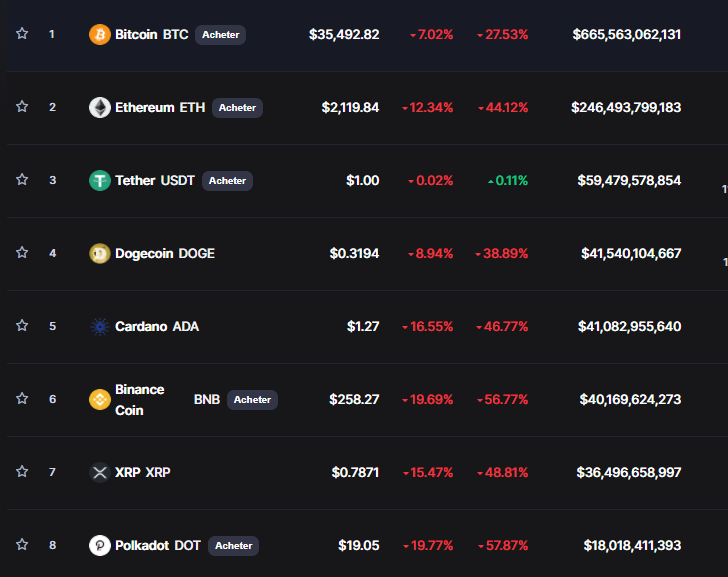The width and height of the screenshot is (728, 577).
Task: Click the Tether logo icon
Action: (99, 181)
